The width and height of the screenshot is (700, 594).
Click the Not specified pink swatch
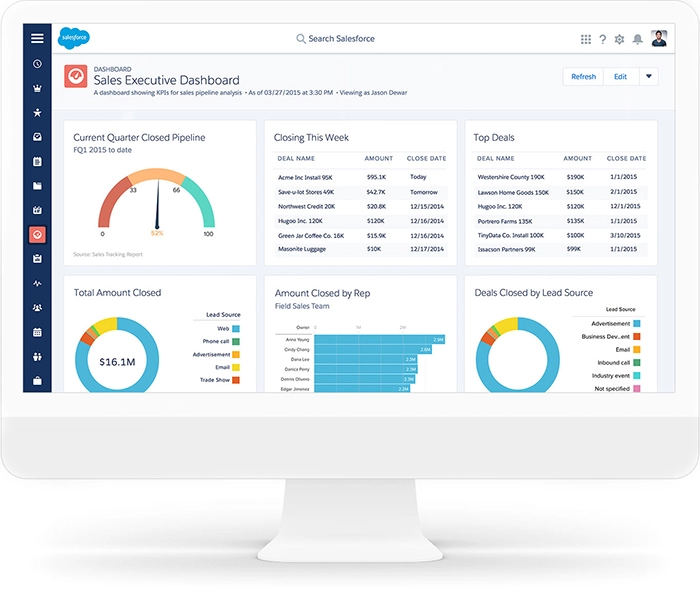pyautogui.click(x=637, y=389)
